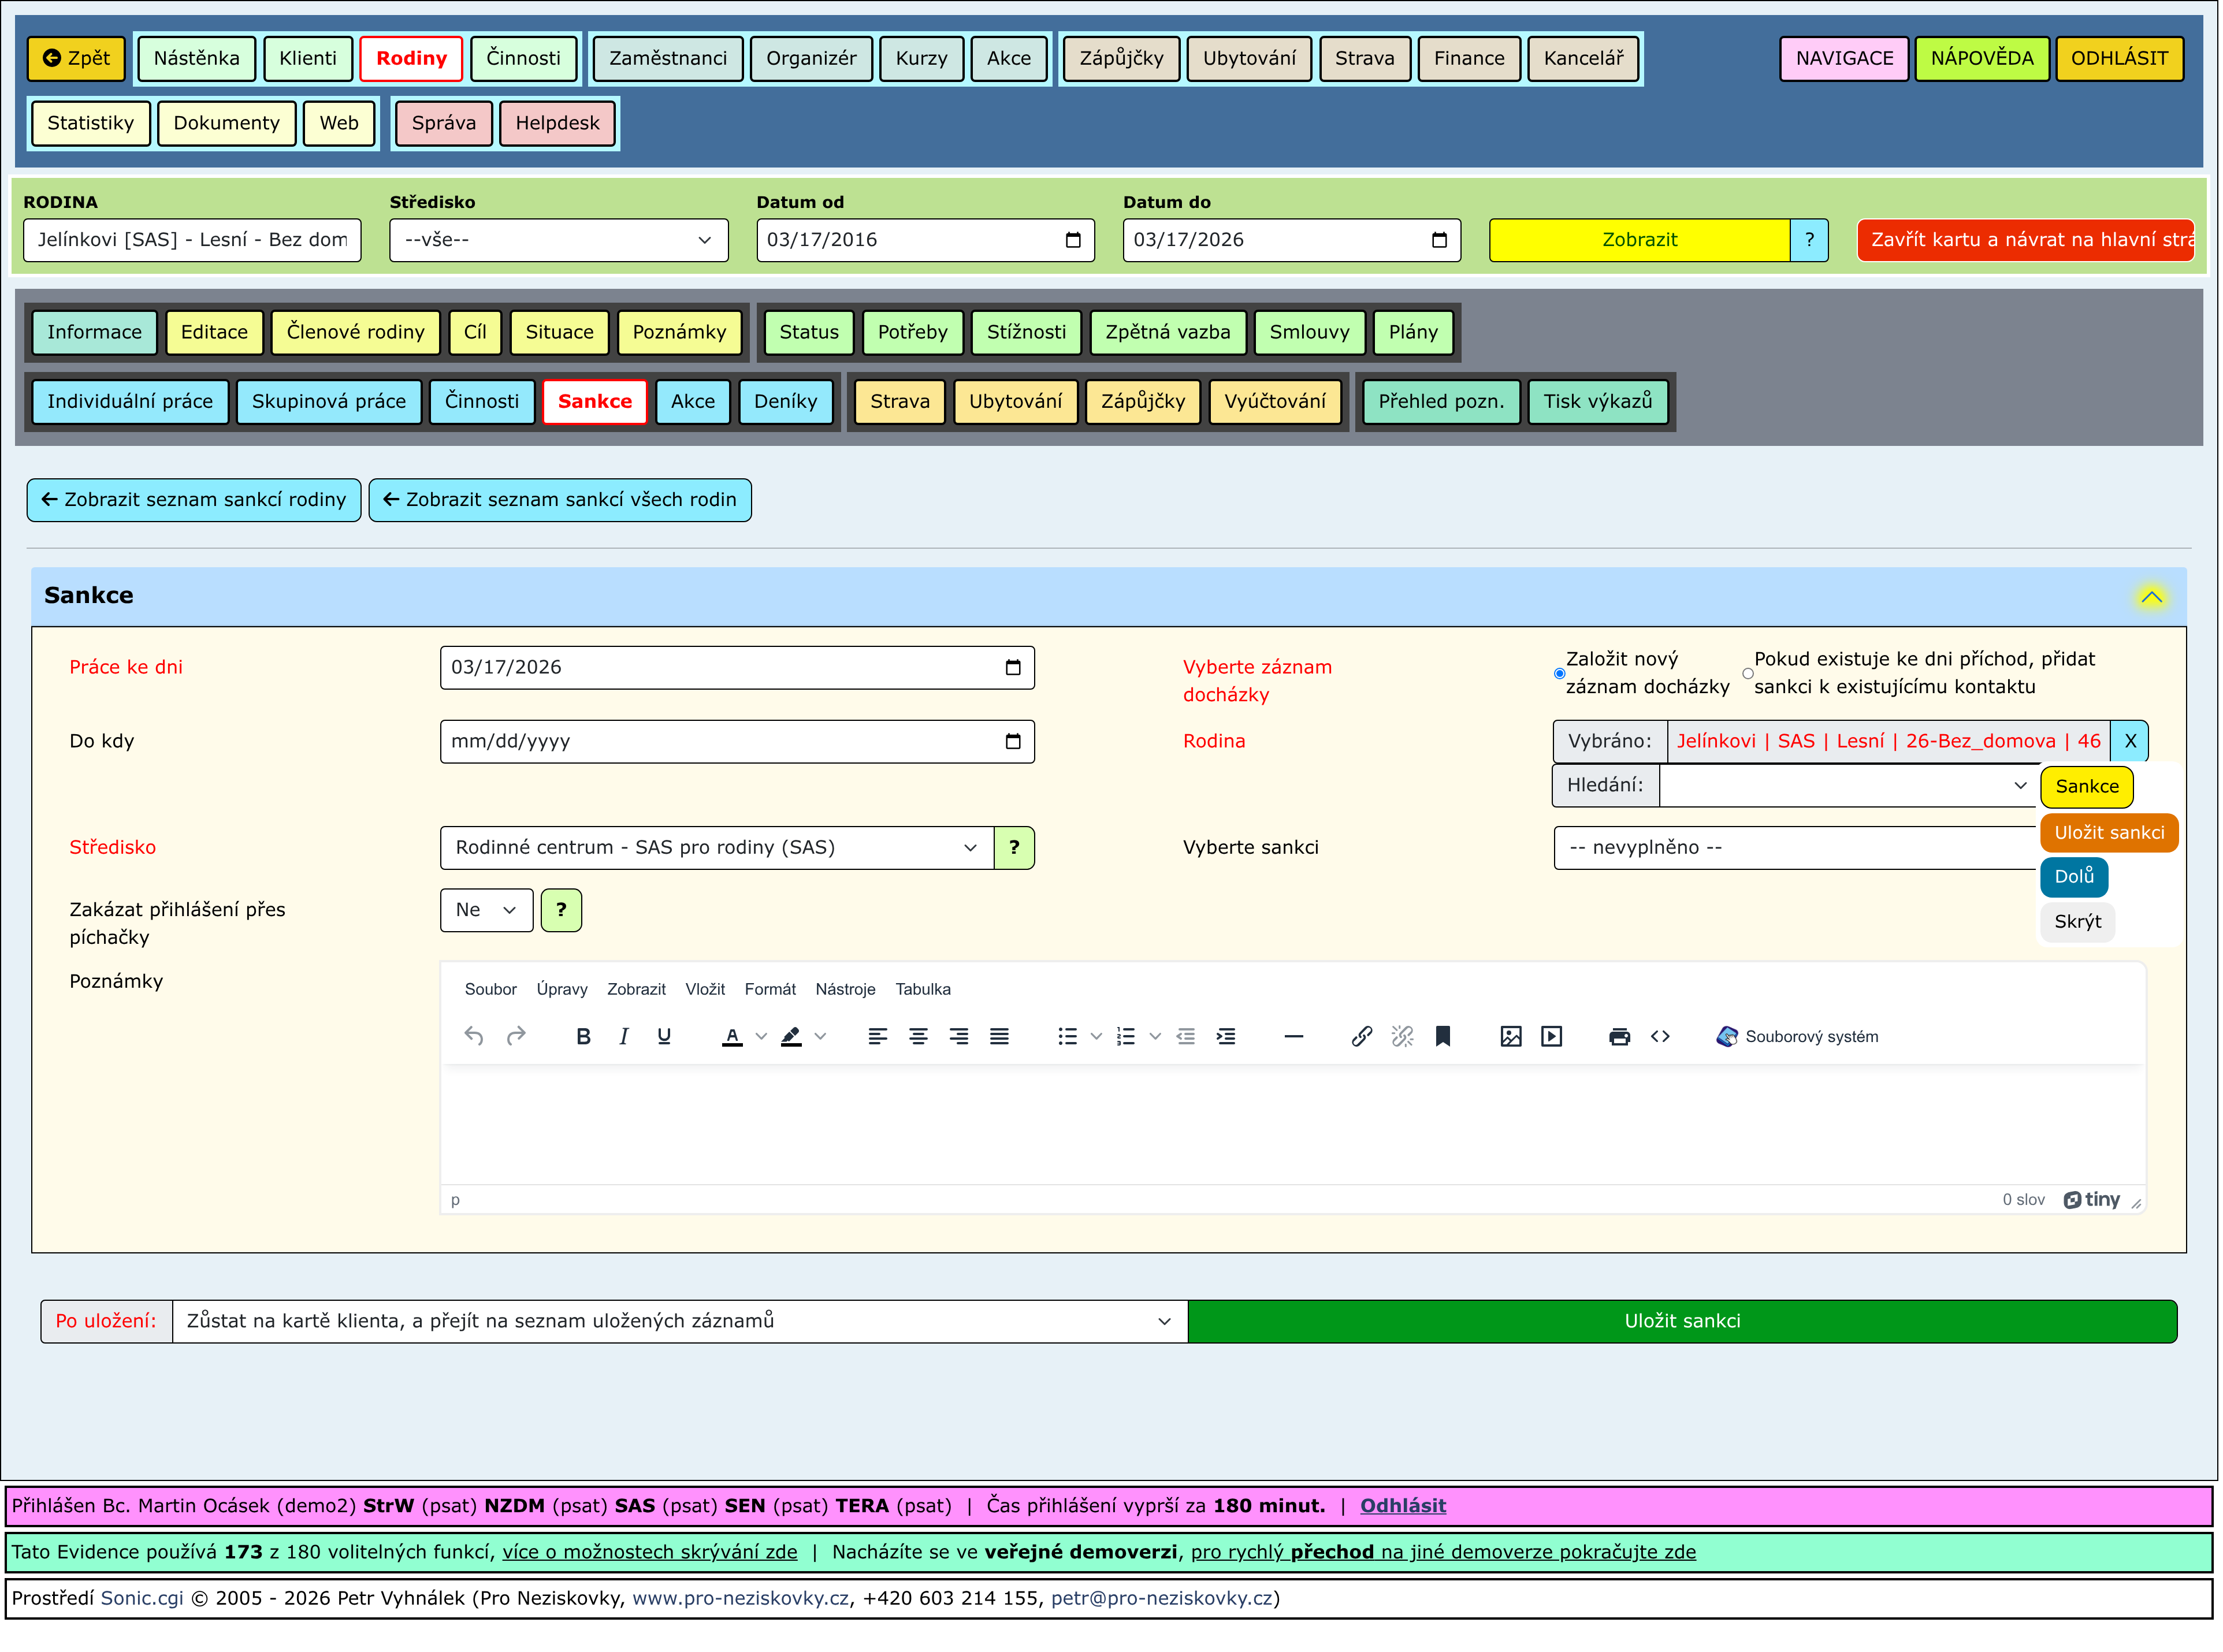Image resolution: width=2223 pixels, height=1652 pixels.
Task: Click 'Zobrazit seznam sankcí rodiny' button
Action: 194,500
